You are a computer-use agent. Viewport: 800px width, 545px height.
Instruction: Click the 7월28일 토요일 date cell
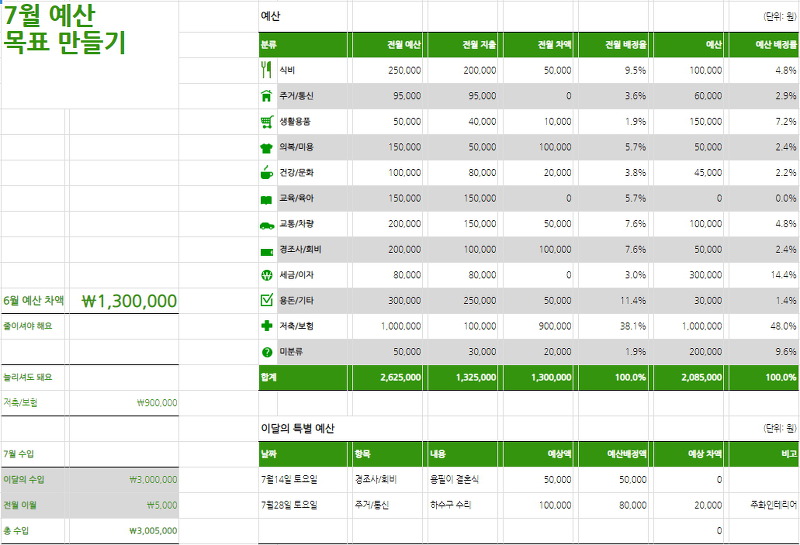303,505
